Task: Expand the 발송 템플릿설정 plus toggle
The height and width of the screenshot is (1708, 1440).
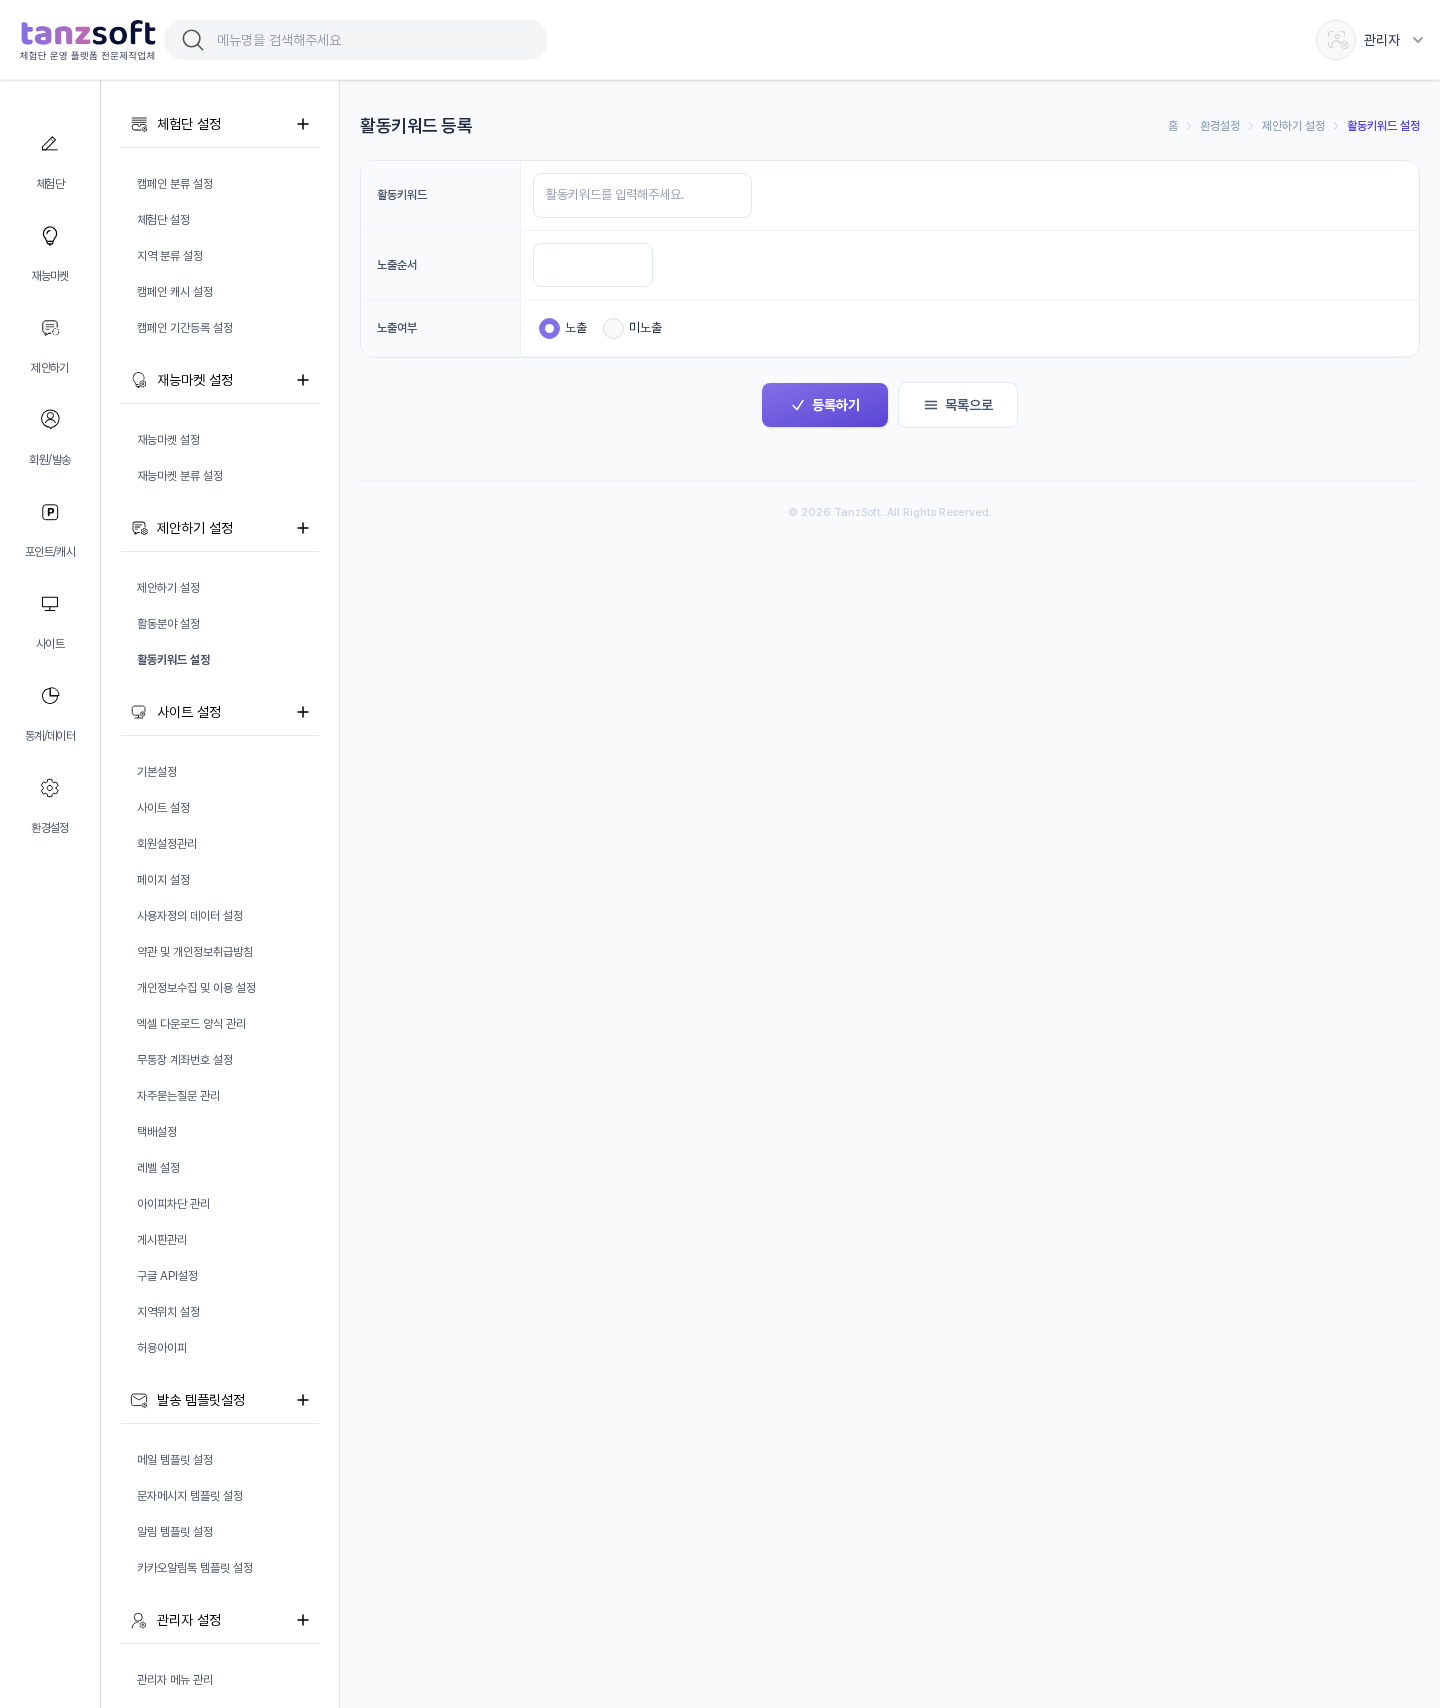Action: point(303,1400)
